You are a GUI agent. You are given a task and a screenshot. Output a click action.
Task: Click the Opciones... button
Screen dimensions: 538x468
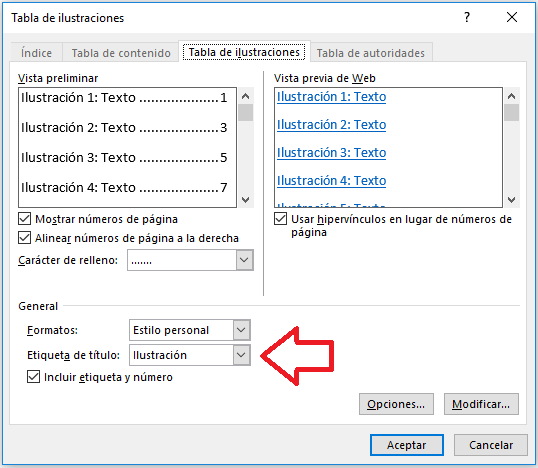pyautogui.click(x=396, y=404)
